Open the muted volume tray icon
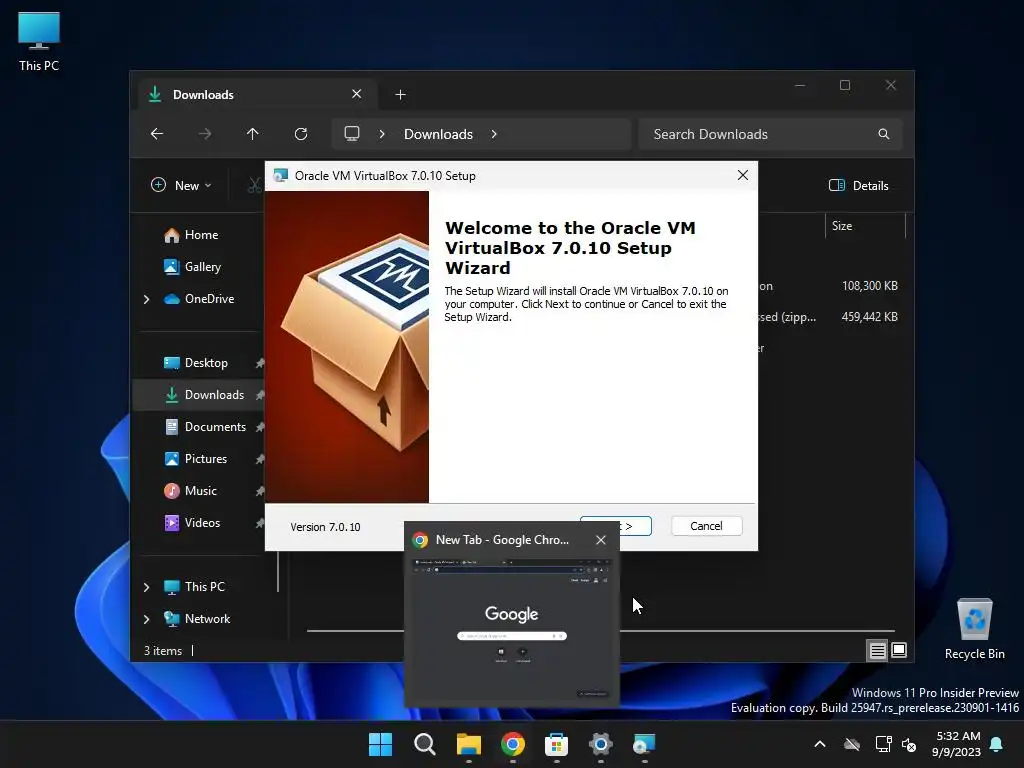 [x=908, y=744]
